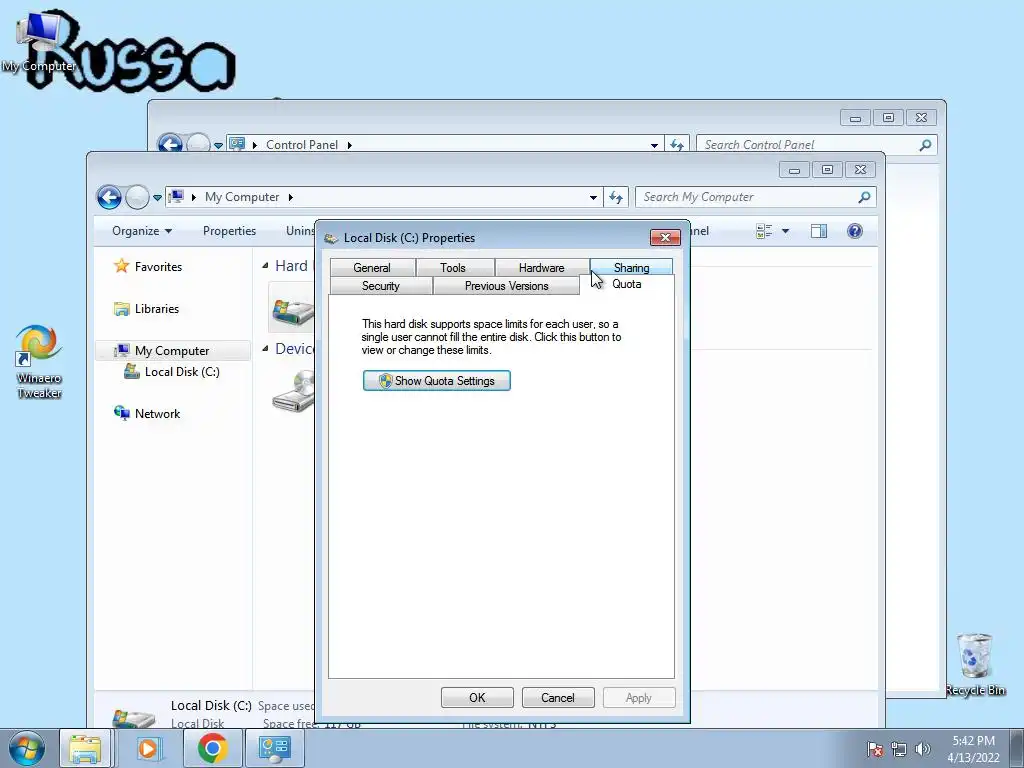
Task: Select Libraries in navigation pane
Action: (147, 308)
